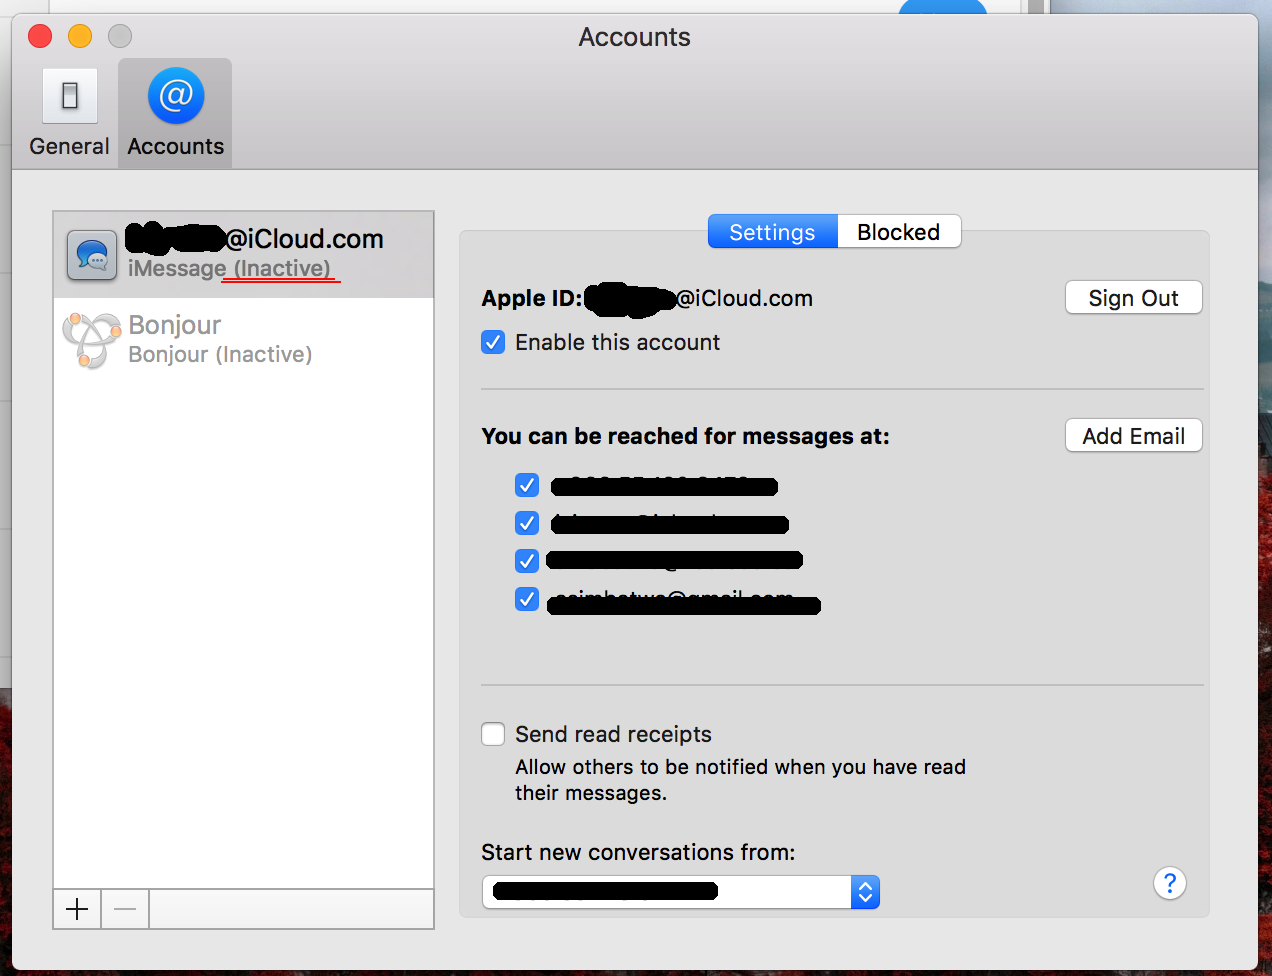Minimize the Accounts window with yellow button
1272x976 pixels.
pyautogui.click(x=80, y=36)
